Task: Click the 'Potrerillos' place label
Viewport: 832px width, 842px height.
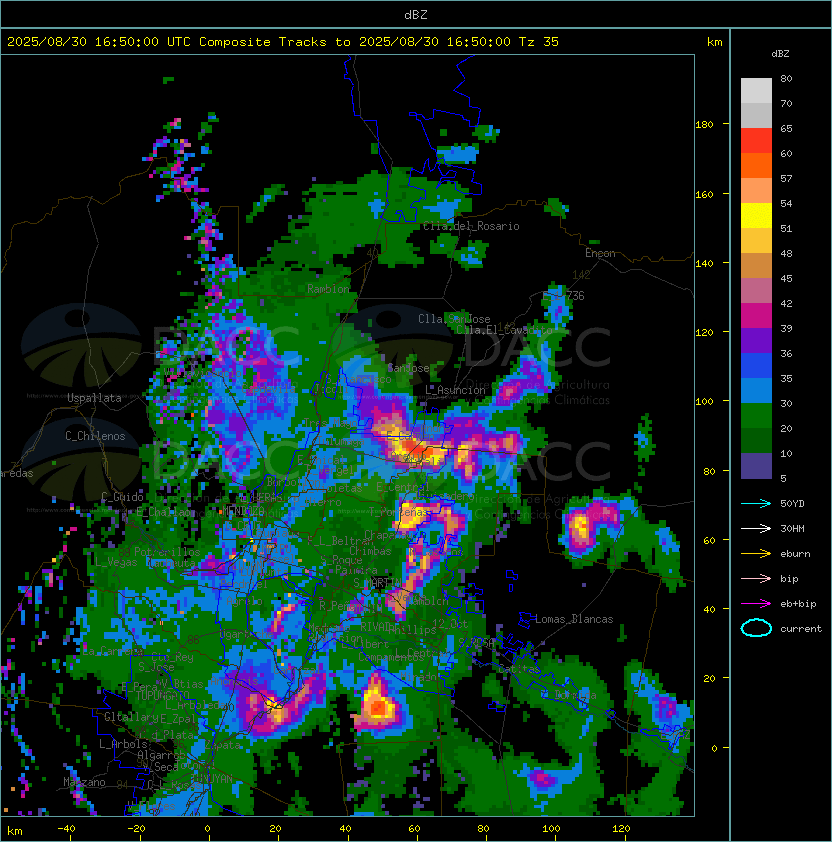Action: (x=167, y=552)
